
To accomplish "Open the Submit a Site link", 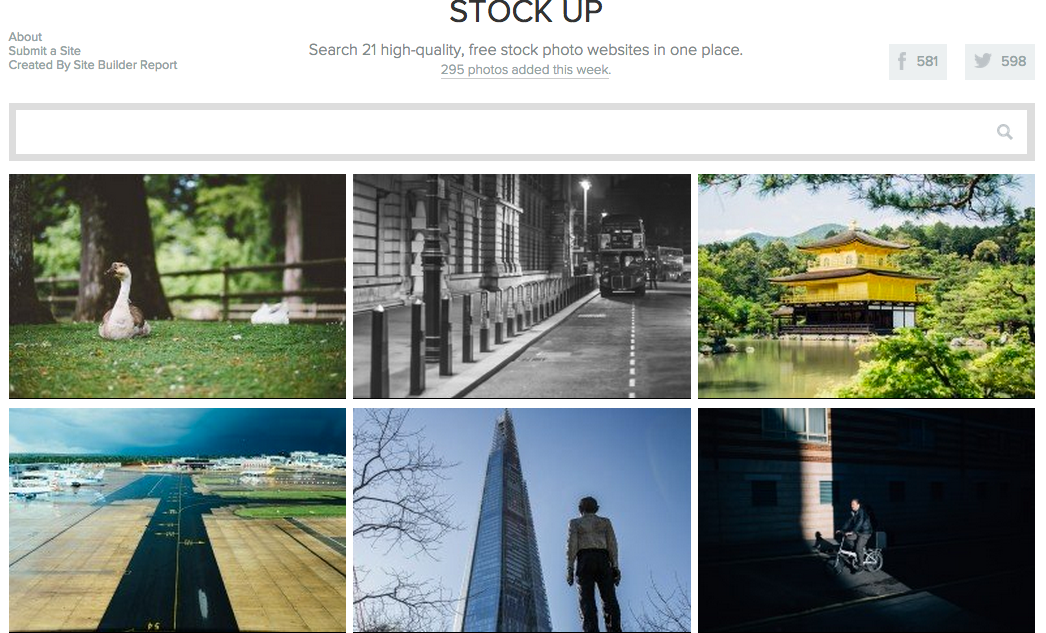I will click(45, 51).
